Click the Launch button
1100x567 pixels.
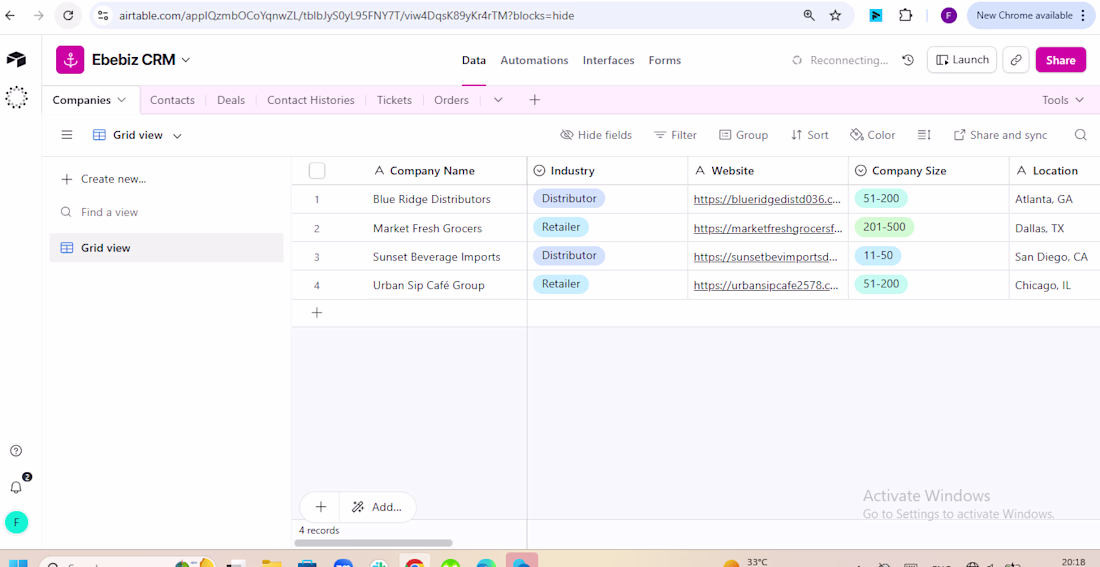(x=962, y=60)
